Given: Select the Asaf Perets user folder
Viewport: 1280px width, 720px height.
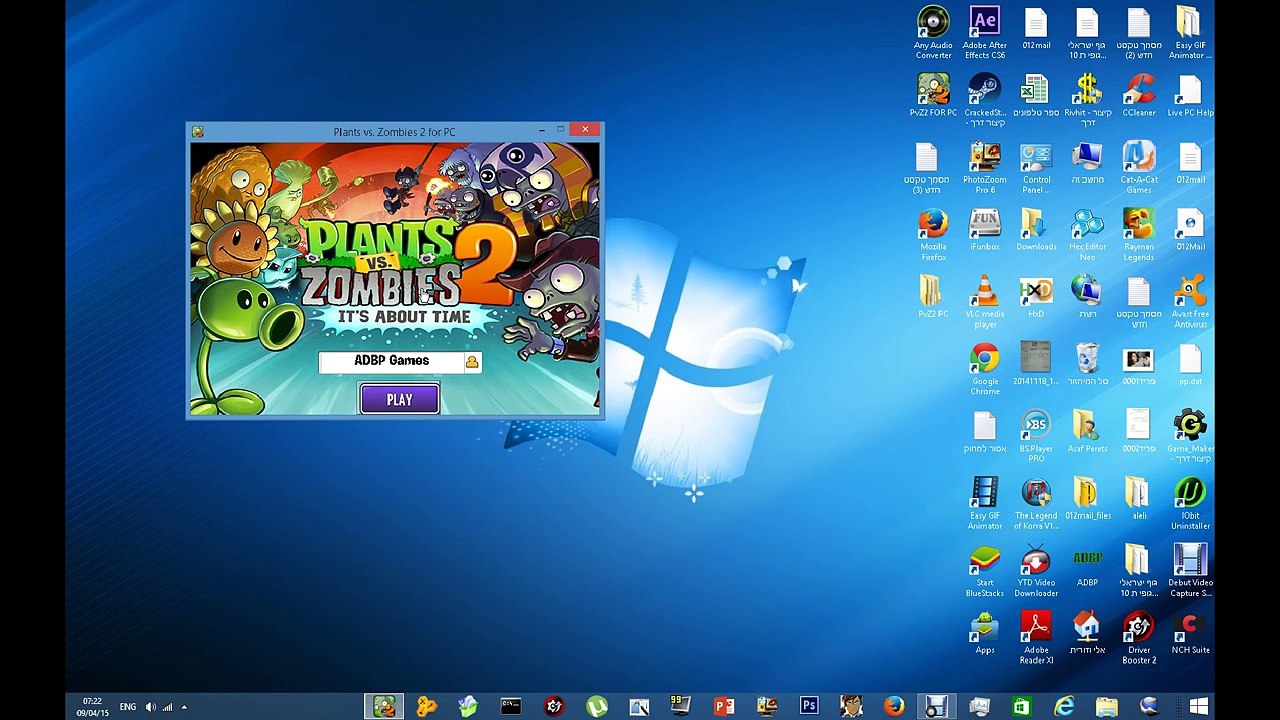Looking at the screenshot, I should [x=1087, y=430].
